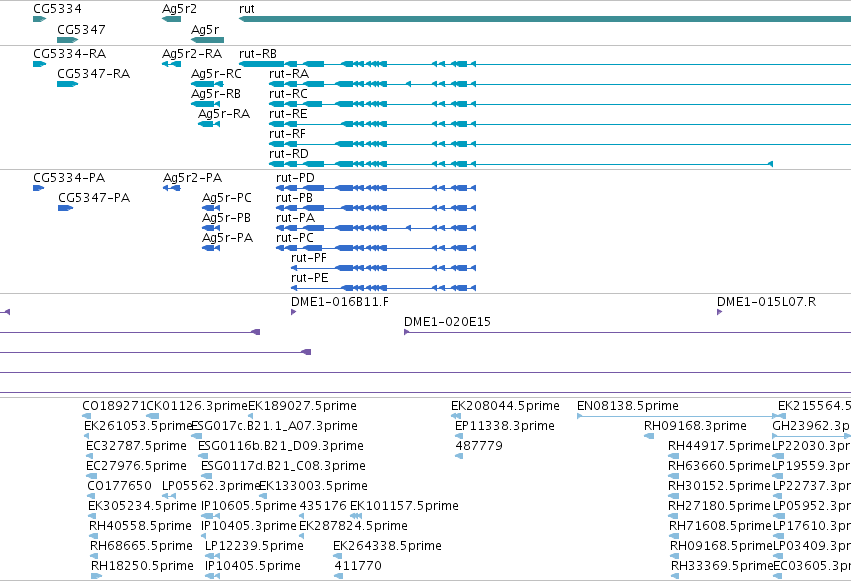
Task: Select clone end DME1-015L07.R
Action: point(766,302)
